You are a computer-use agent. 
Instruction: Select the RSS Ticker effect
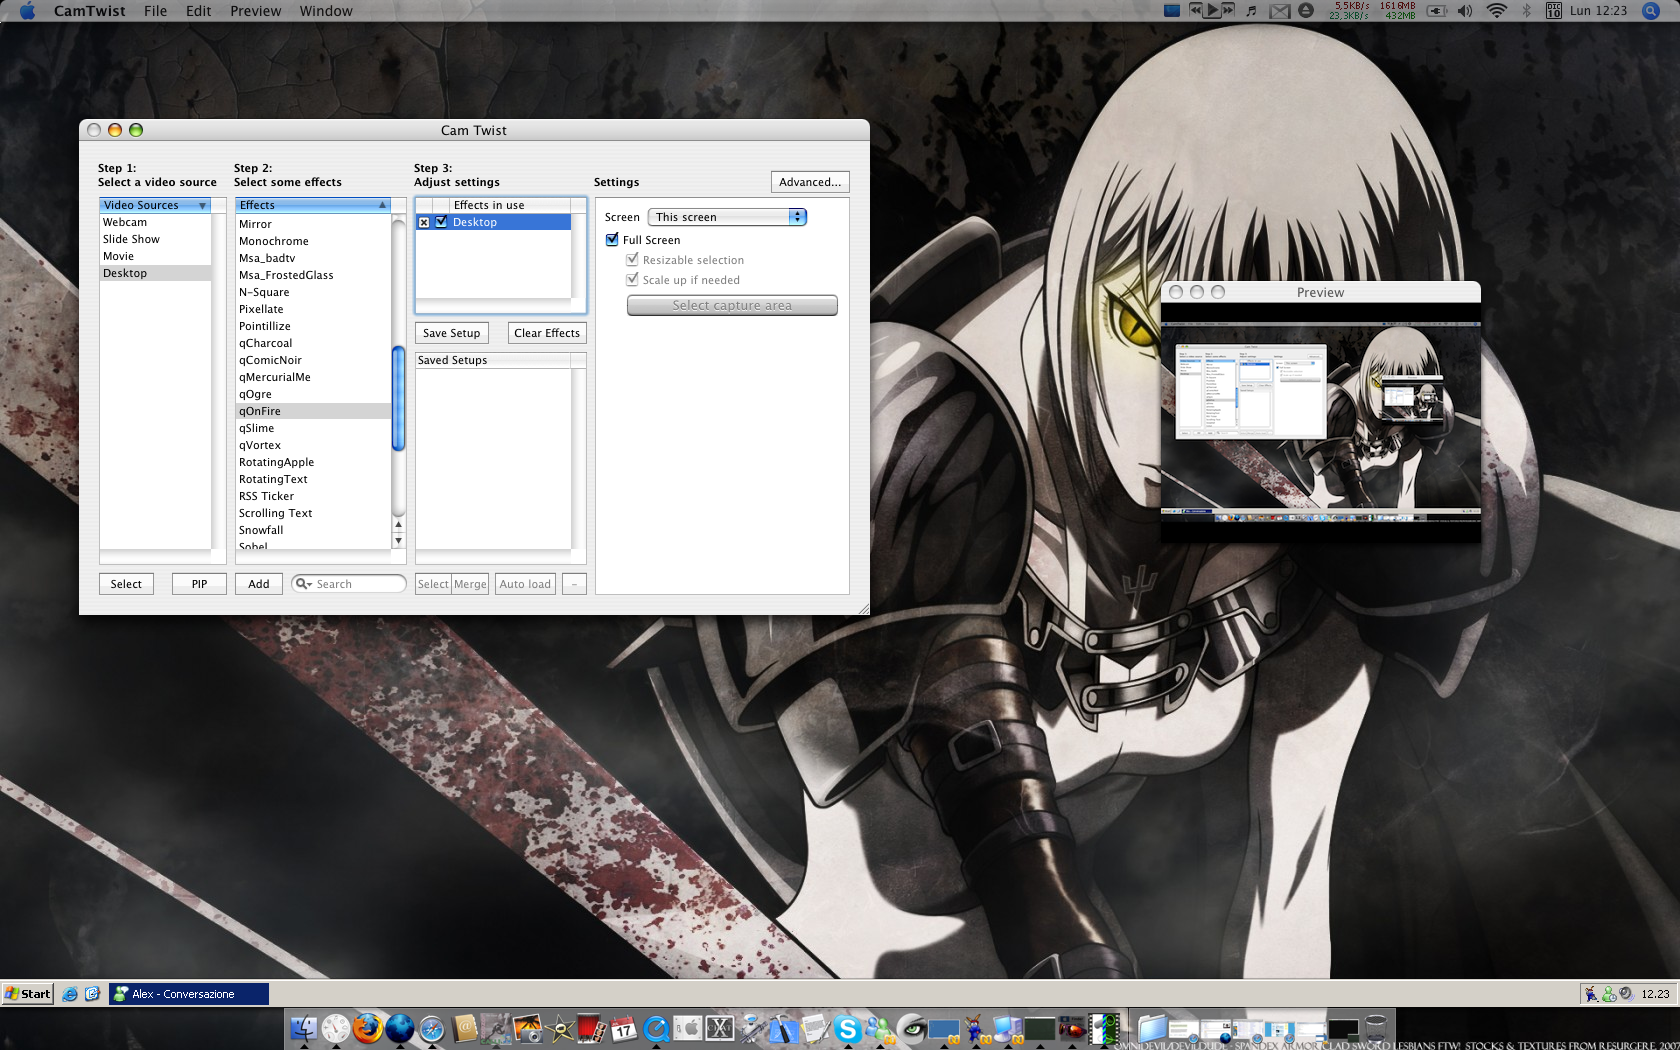(313, 496)
